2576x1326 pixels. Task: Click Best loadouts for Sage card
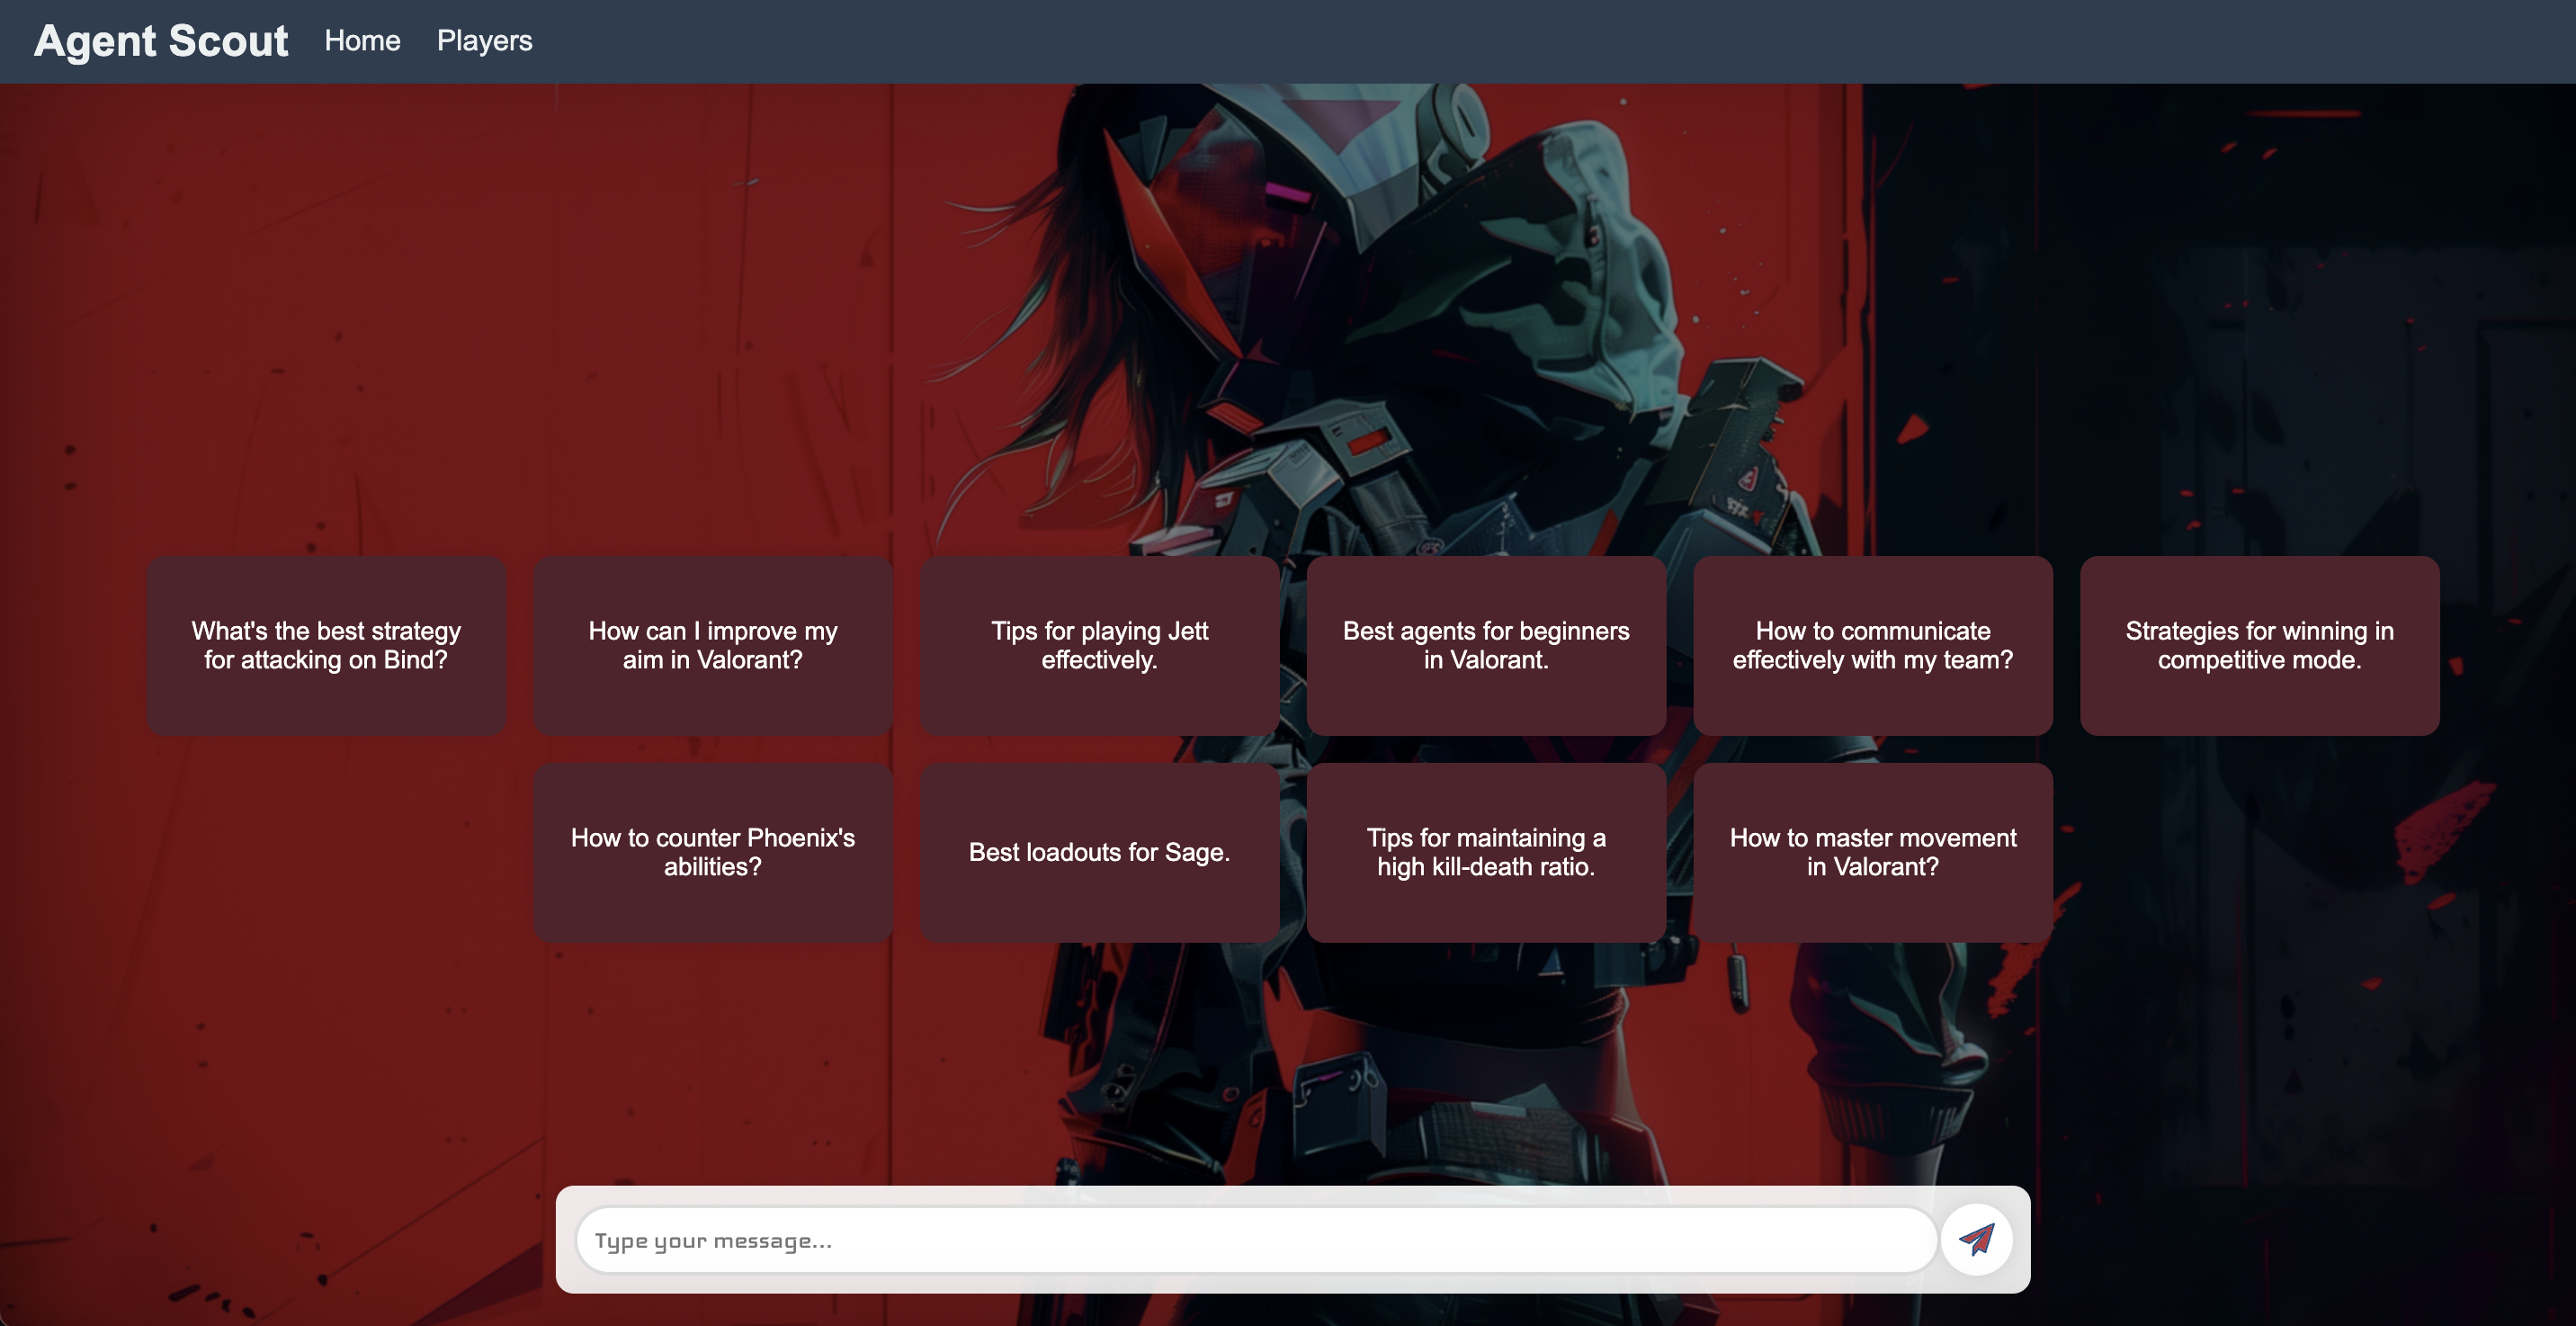(x=1099, y=852)
